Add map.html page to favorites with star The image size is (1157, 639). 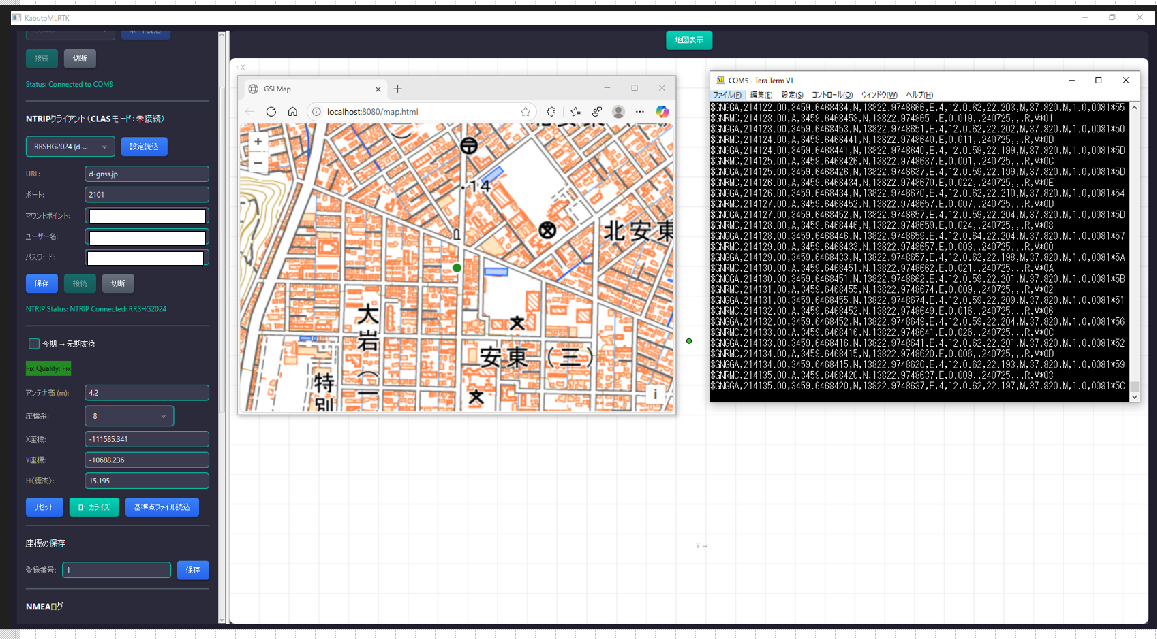525,112
